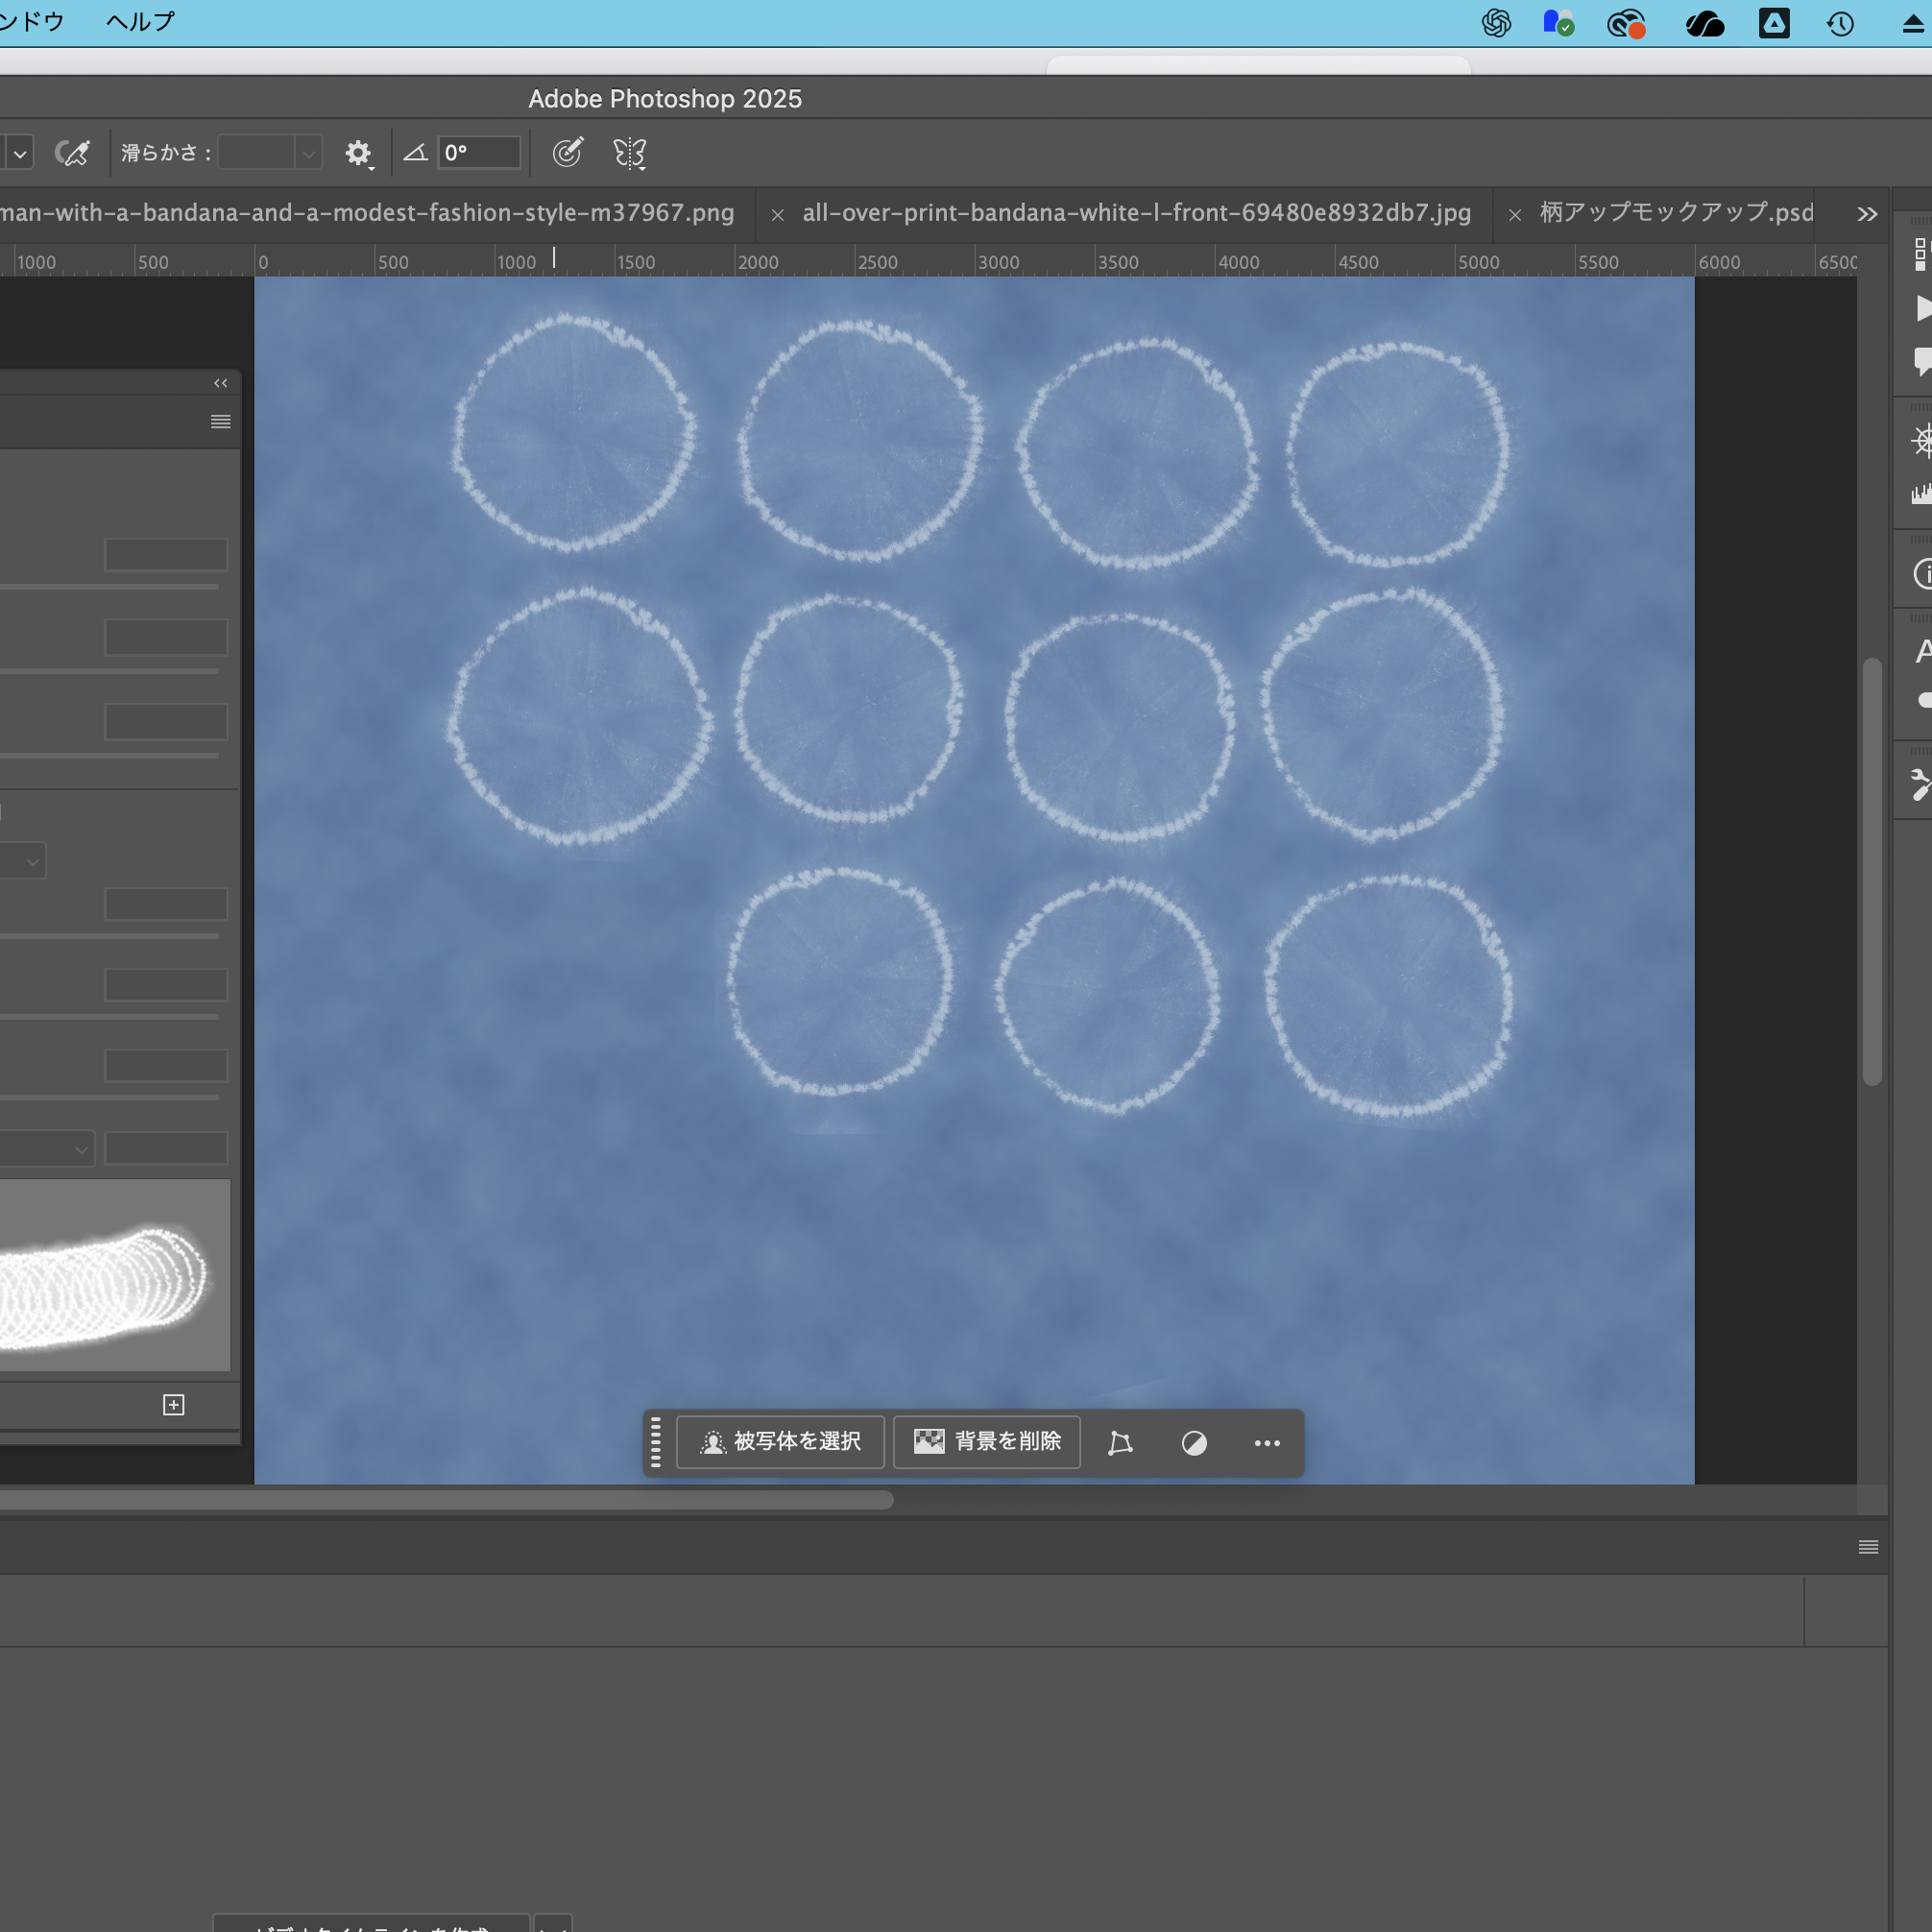Switch to all-over-print-bandana-white jpg tab
This screenshot has width=1932, height=1932.
(x=1136, y=213)
